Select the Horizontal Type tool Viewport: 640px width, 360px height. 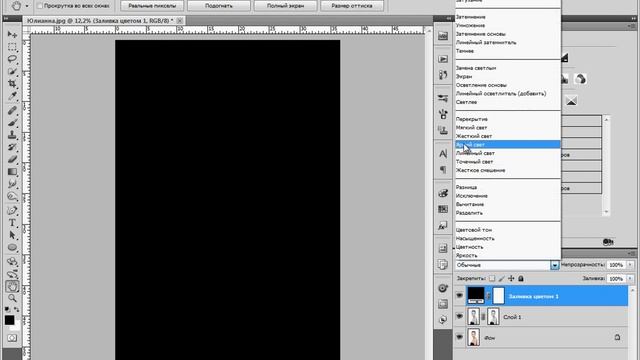point(12,223)
